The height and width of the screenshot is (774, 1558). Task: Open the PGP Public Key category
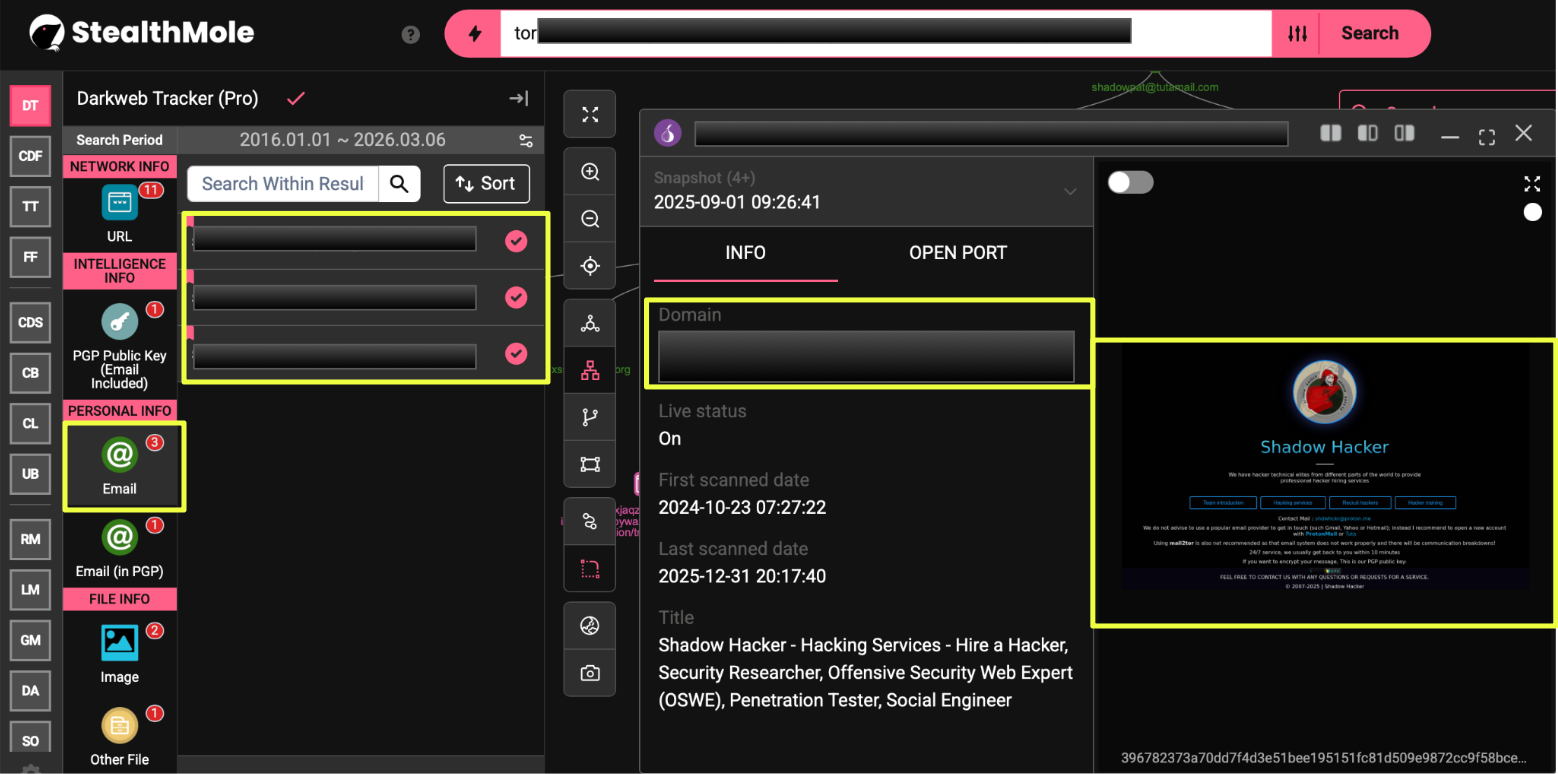[119, 322]
